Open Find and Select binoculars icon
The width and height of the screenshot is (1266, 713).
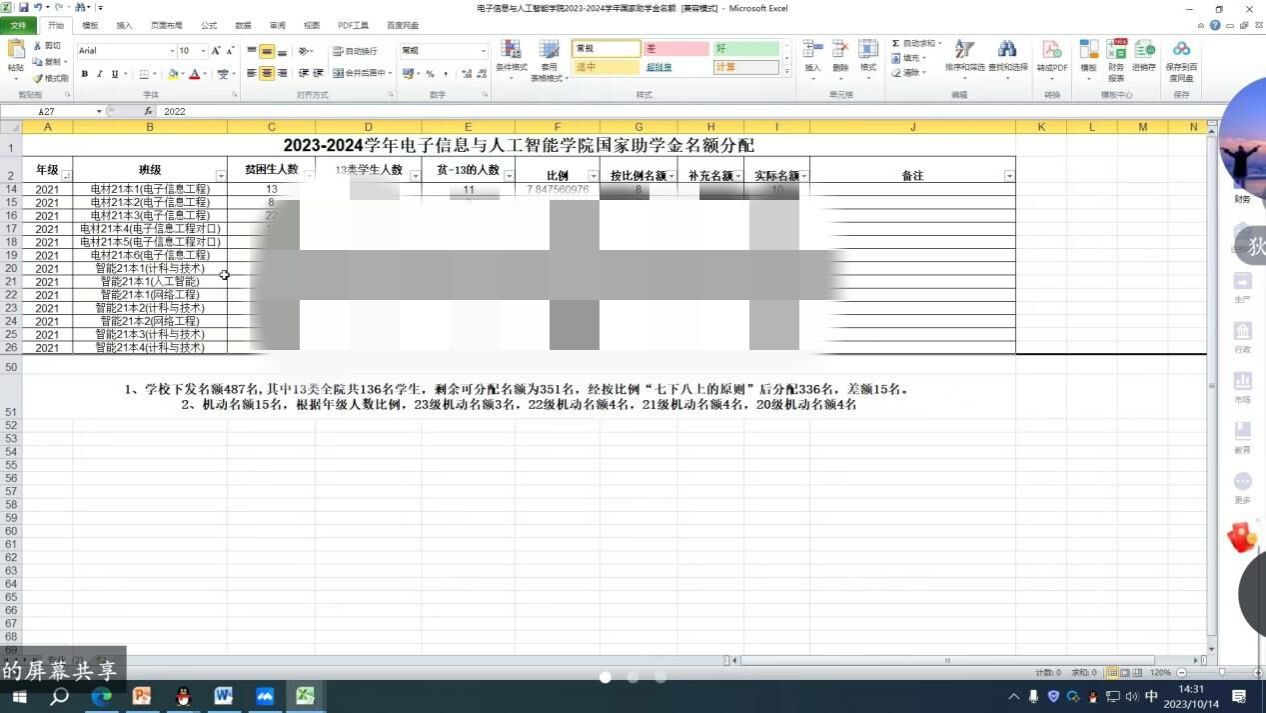click(x=1007, y=57)
